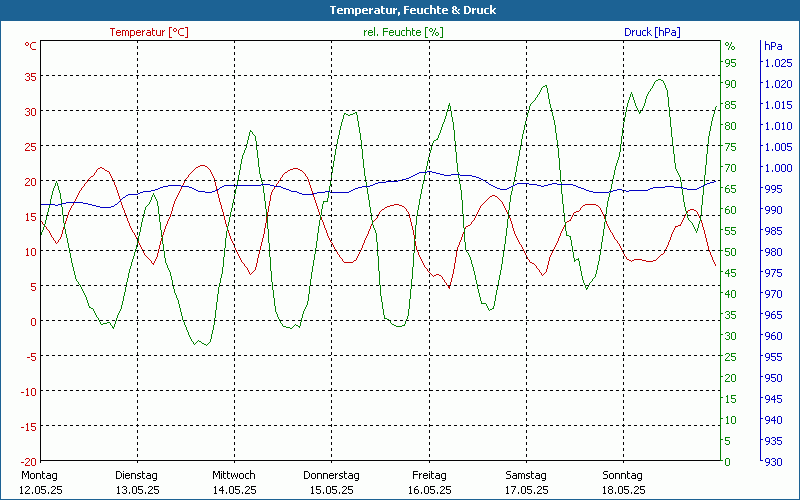Image resolution: width=800 pixels, height=500 pixels.
Task: Click the blue 'hPa' unit label
Action: [x=773, y=46]
